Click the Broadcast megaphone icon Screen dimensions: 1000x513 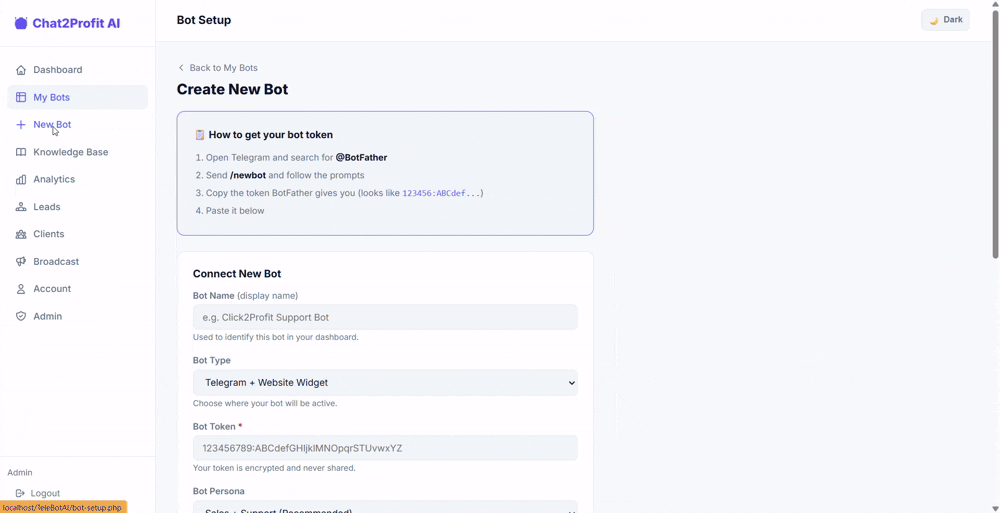[21, 262]
